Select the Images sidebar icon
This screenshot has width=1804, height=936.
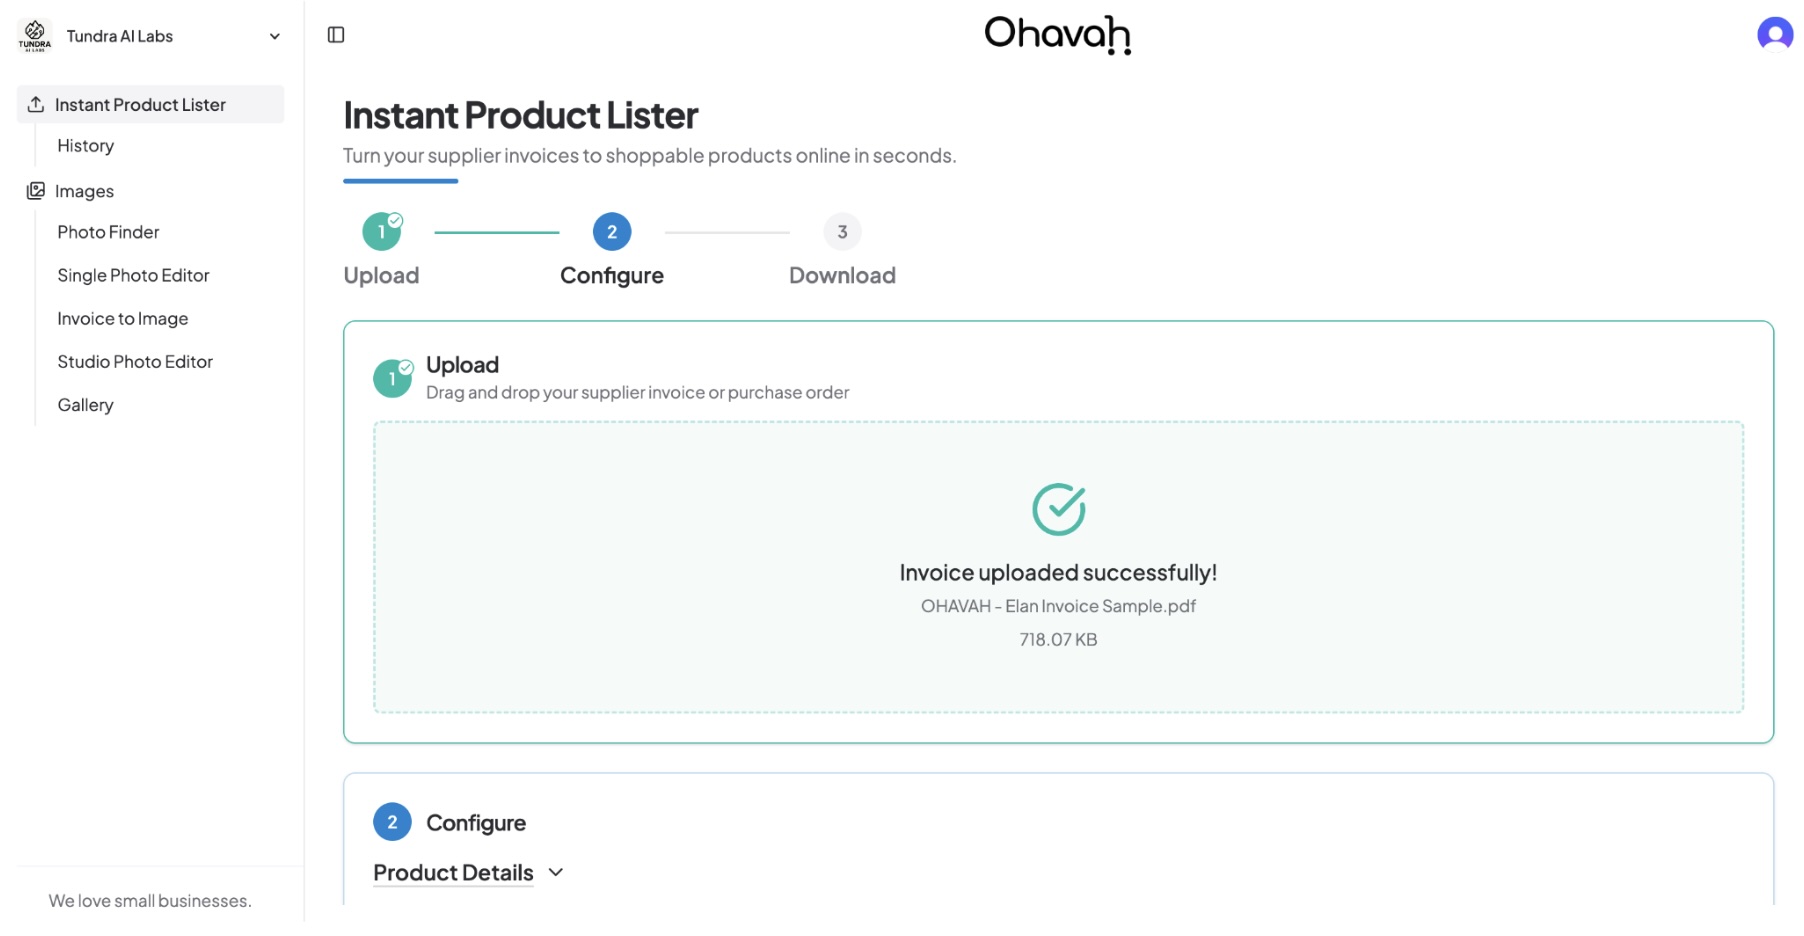[x=36, y=190]
